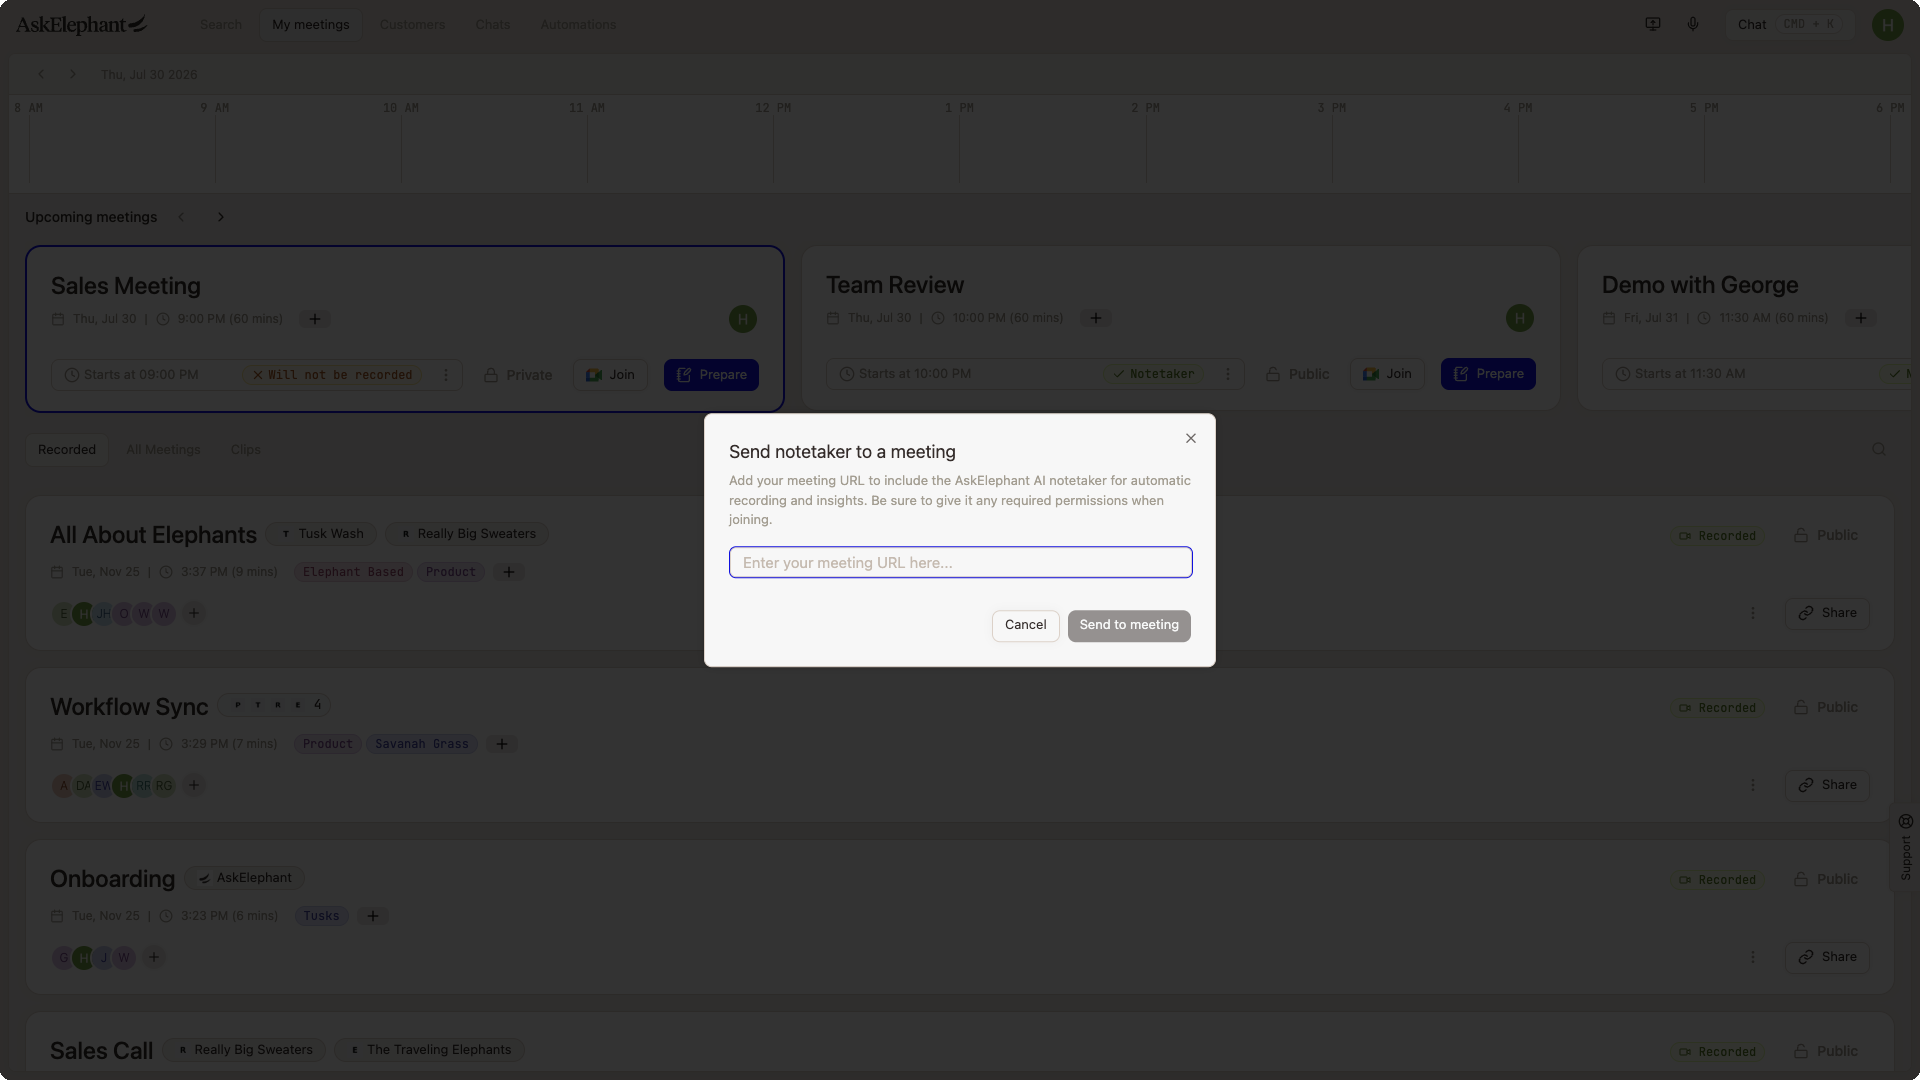Viewport: 1920px width, 1080px height.
Task: Add participant to Workflow Sync
Action: pyautogui.click(x=194, y=785)
